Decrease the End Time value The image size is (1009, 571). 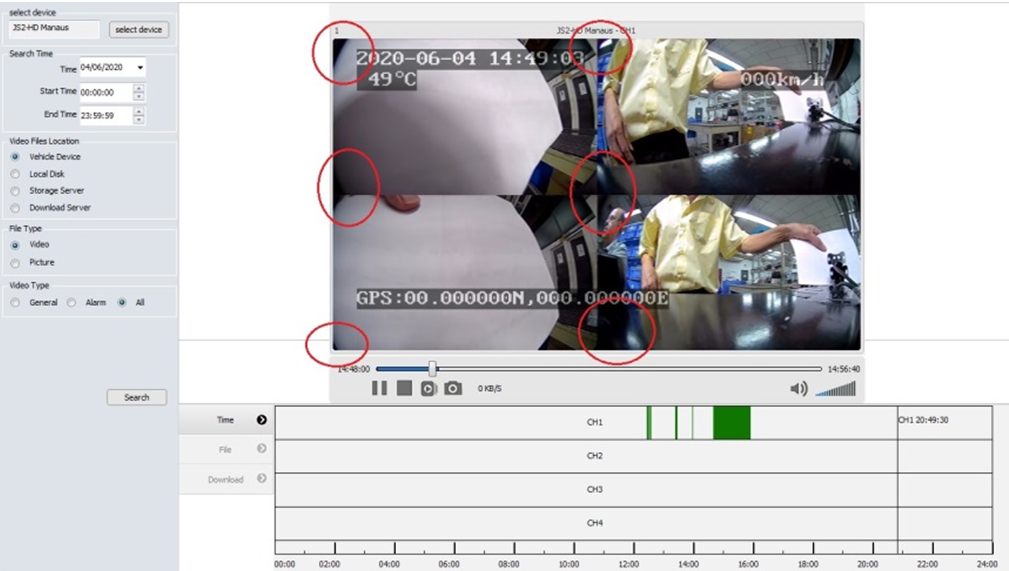coord(138,120)
